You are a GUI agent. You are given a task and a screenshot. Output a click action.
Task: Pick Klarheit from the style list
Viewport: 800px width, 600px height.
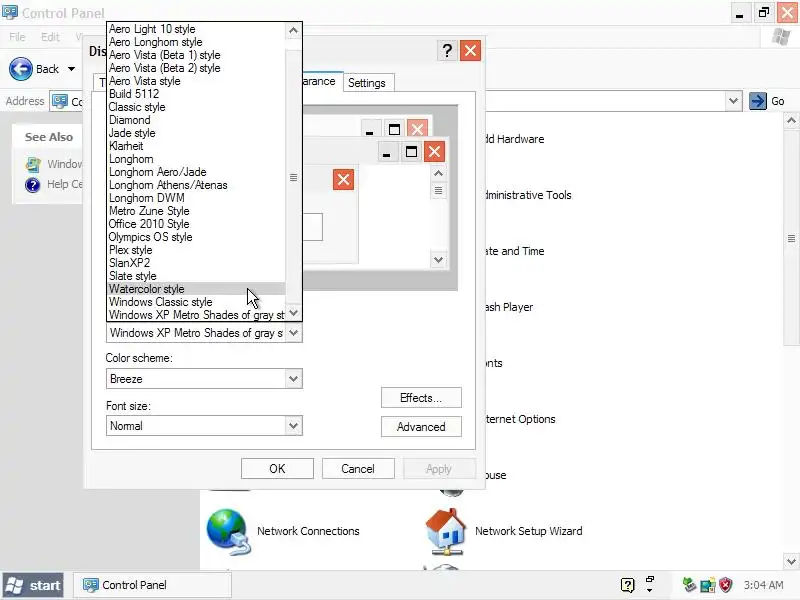[196, 146]
